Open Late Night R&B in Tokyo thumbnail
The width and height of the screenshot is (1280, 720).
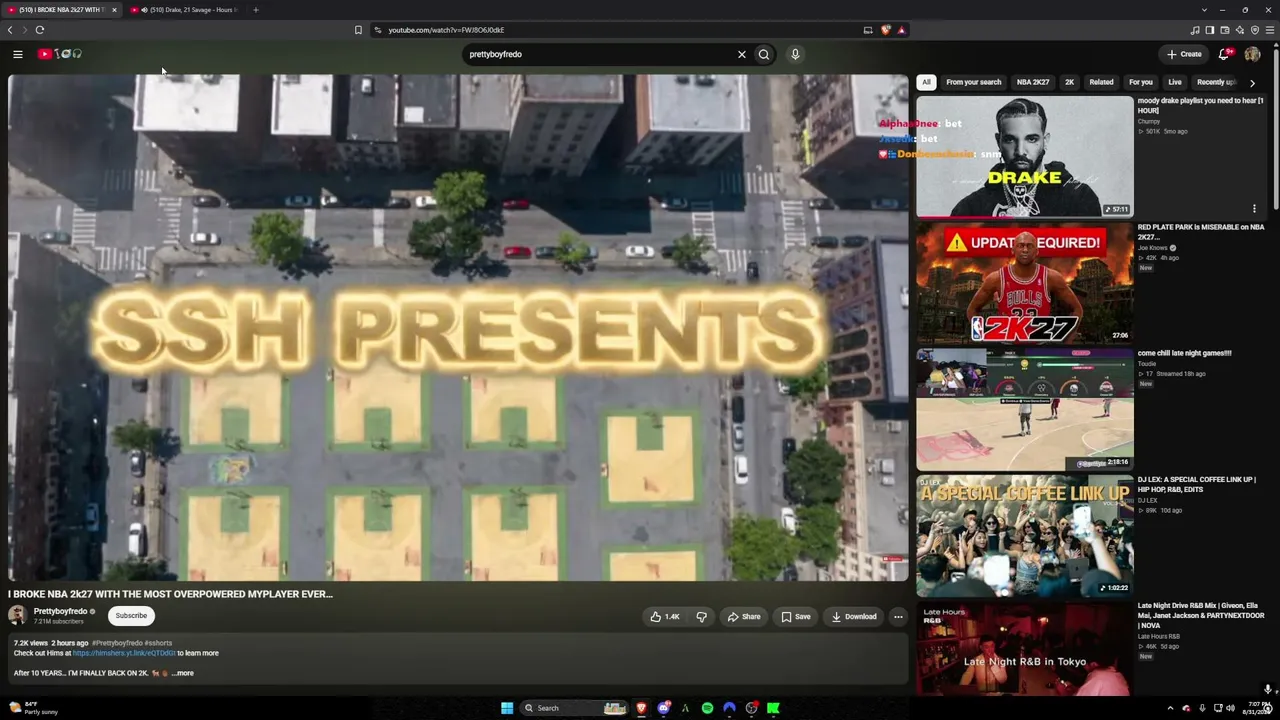pos(1025,649)
